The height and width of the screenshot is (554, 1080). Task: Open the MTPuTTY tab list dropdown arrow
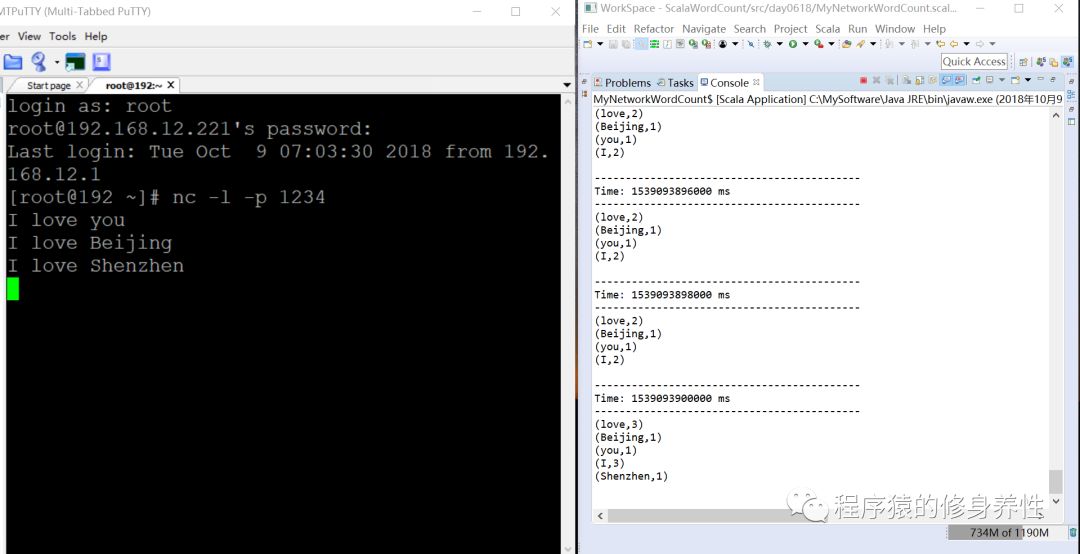point(567,85)
